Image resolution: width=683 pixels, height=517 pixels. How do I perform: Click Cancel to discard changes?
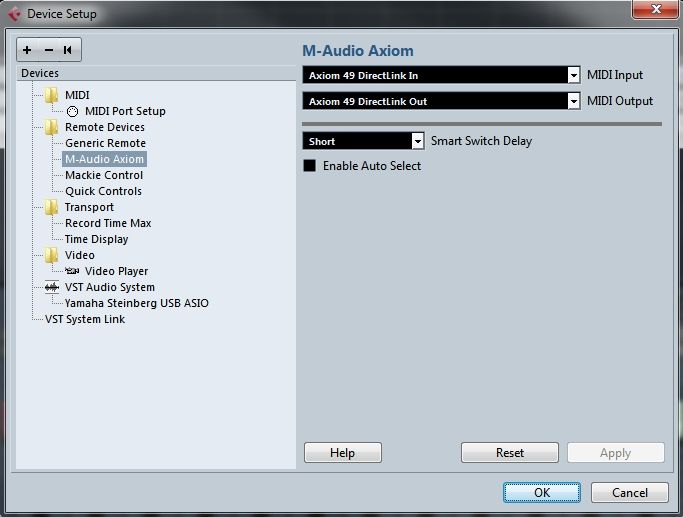pos(630,493)
